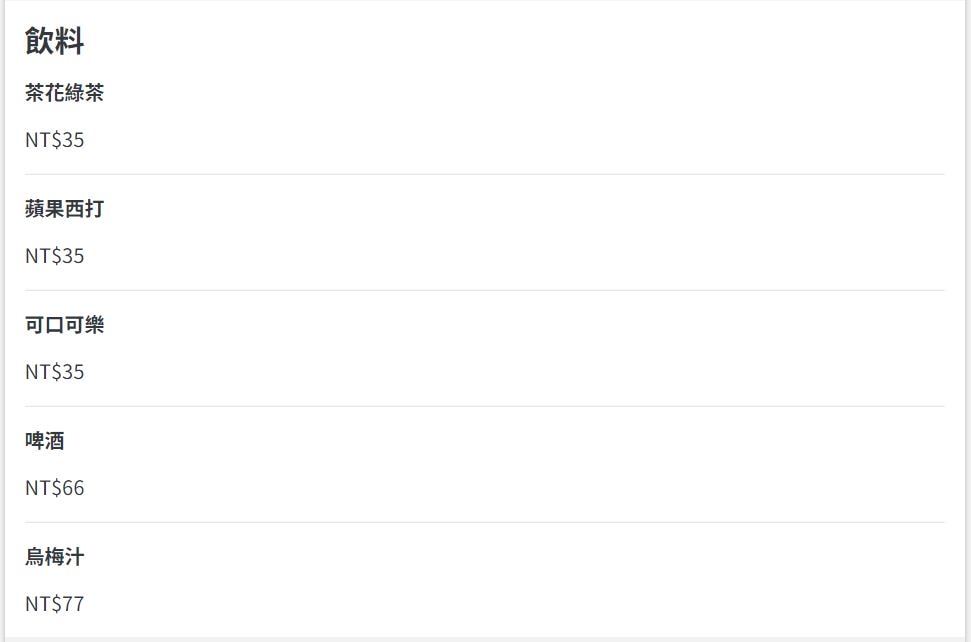Screen dimensions: 971x642
Task: Click the NT$35 price under 茶花綠茶
Action: click(54, 140)
